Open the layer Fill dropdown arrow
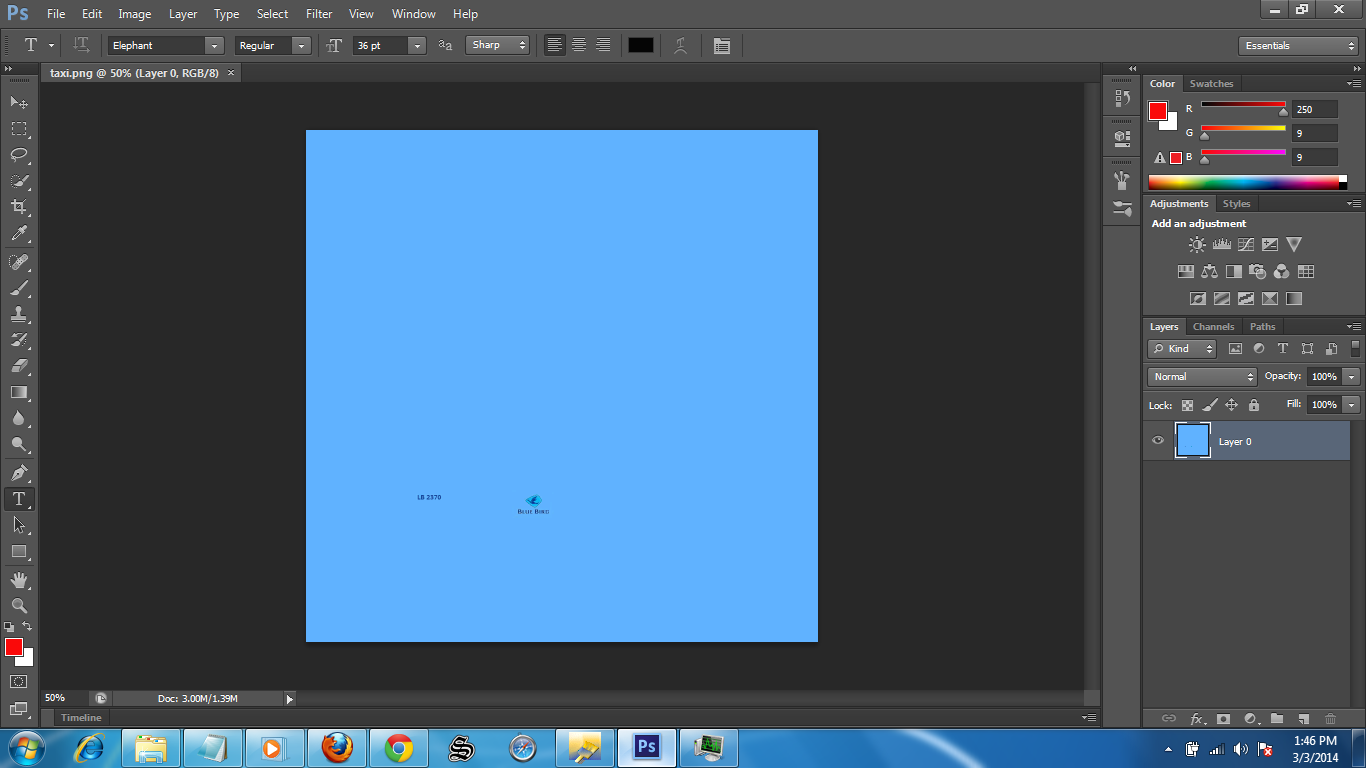 [x=1352, y=405]
